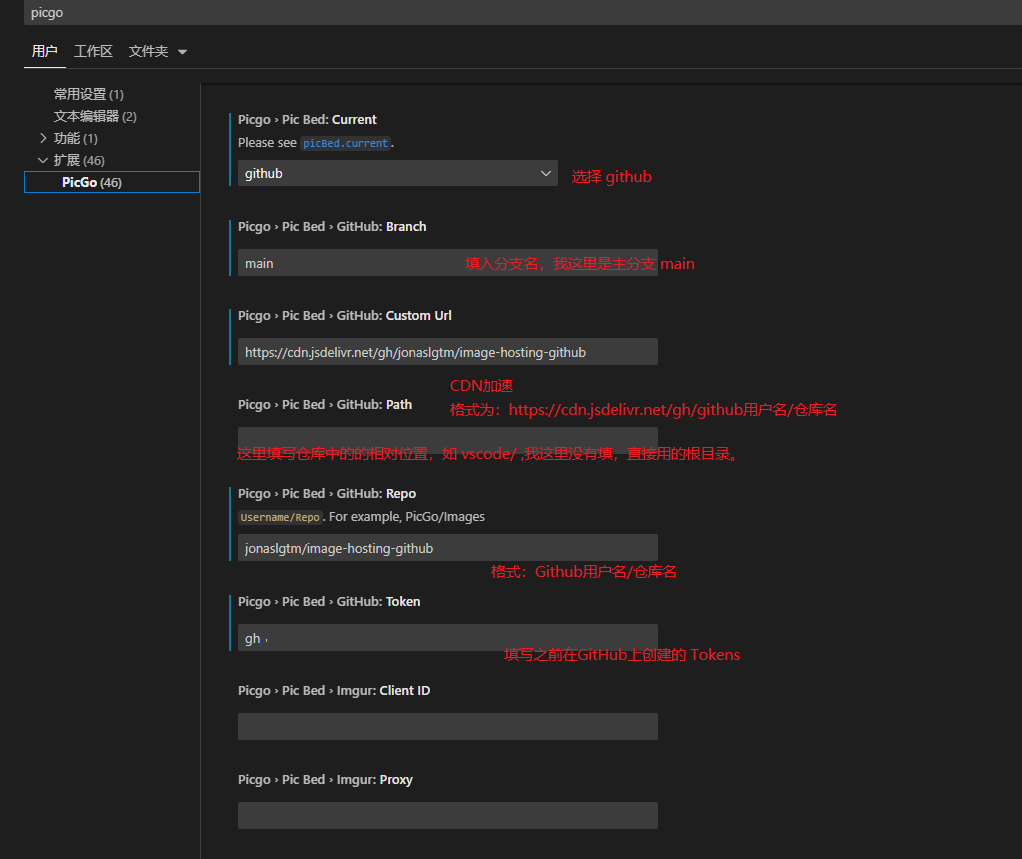Click the GitHub Custom Url input field
The image size is (1022, 859).
pos(447,352)
